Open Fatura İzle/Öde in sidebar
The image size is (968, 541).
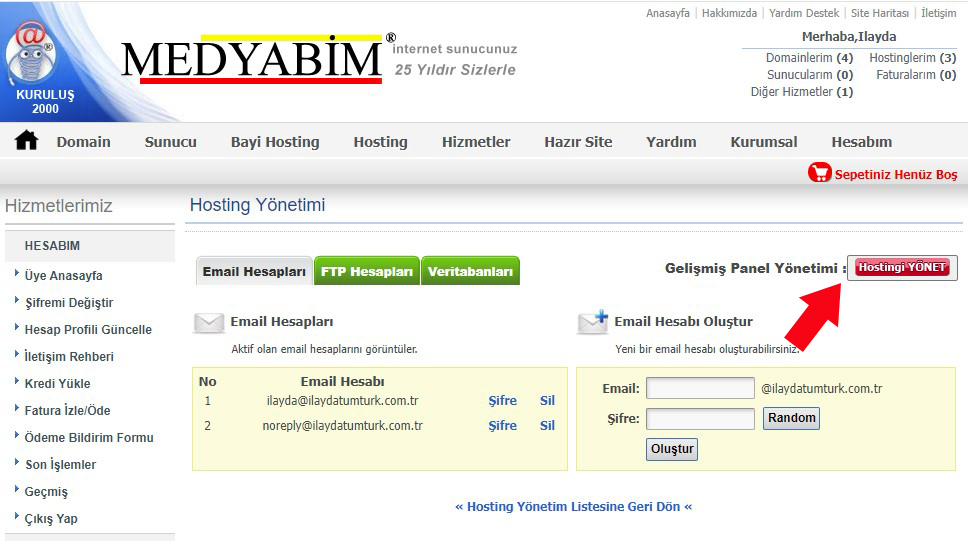(x=67, y=410)
